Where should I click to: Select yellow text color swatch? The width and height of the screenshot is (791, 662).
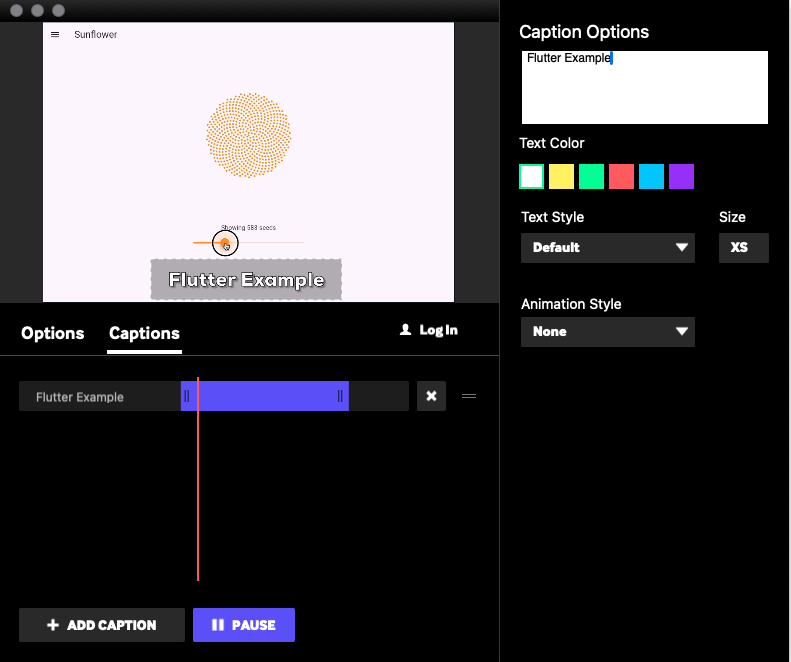pyautogui.click(x=561, y=177)
